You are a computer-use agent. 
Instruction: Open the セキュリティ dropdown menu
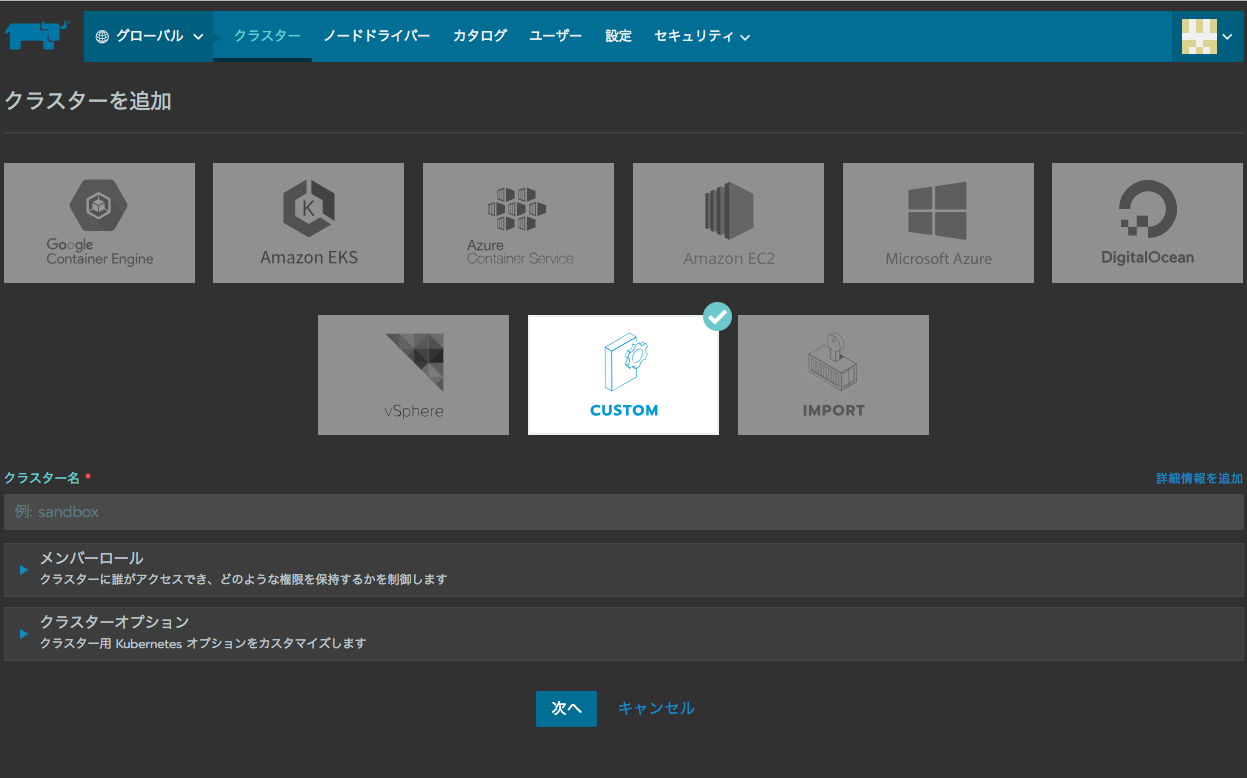[702, 36]
